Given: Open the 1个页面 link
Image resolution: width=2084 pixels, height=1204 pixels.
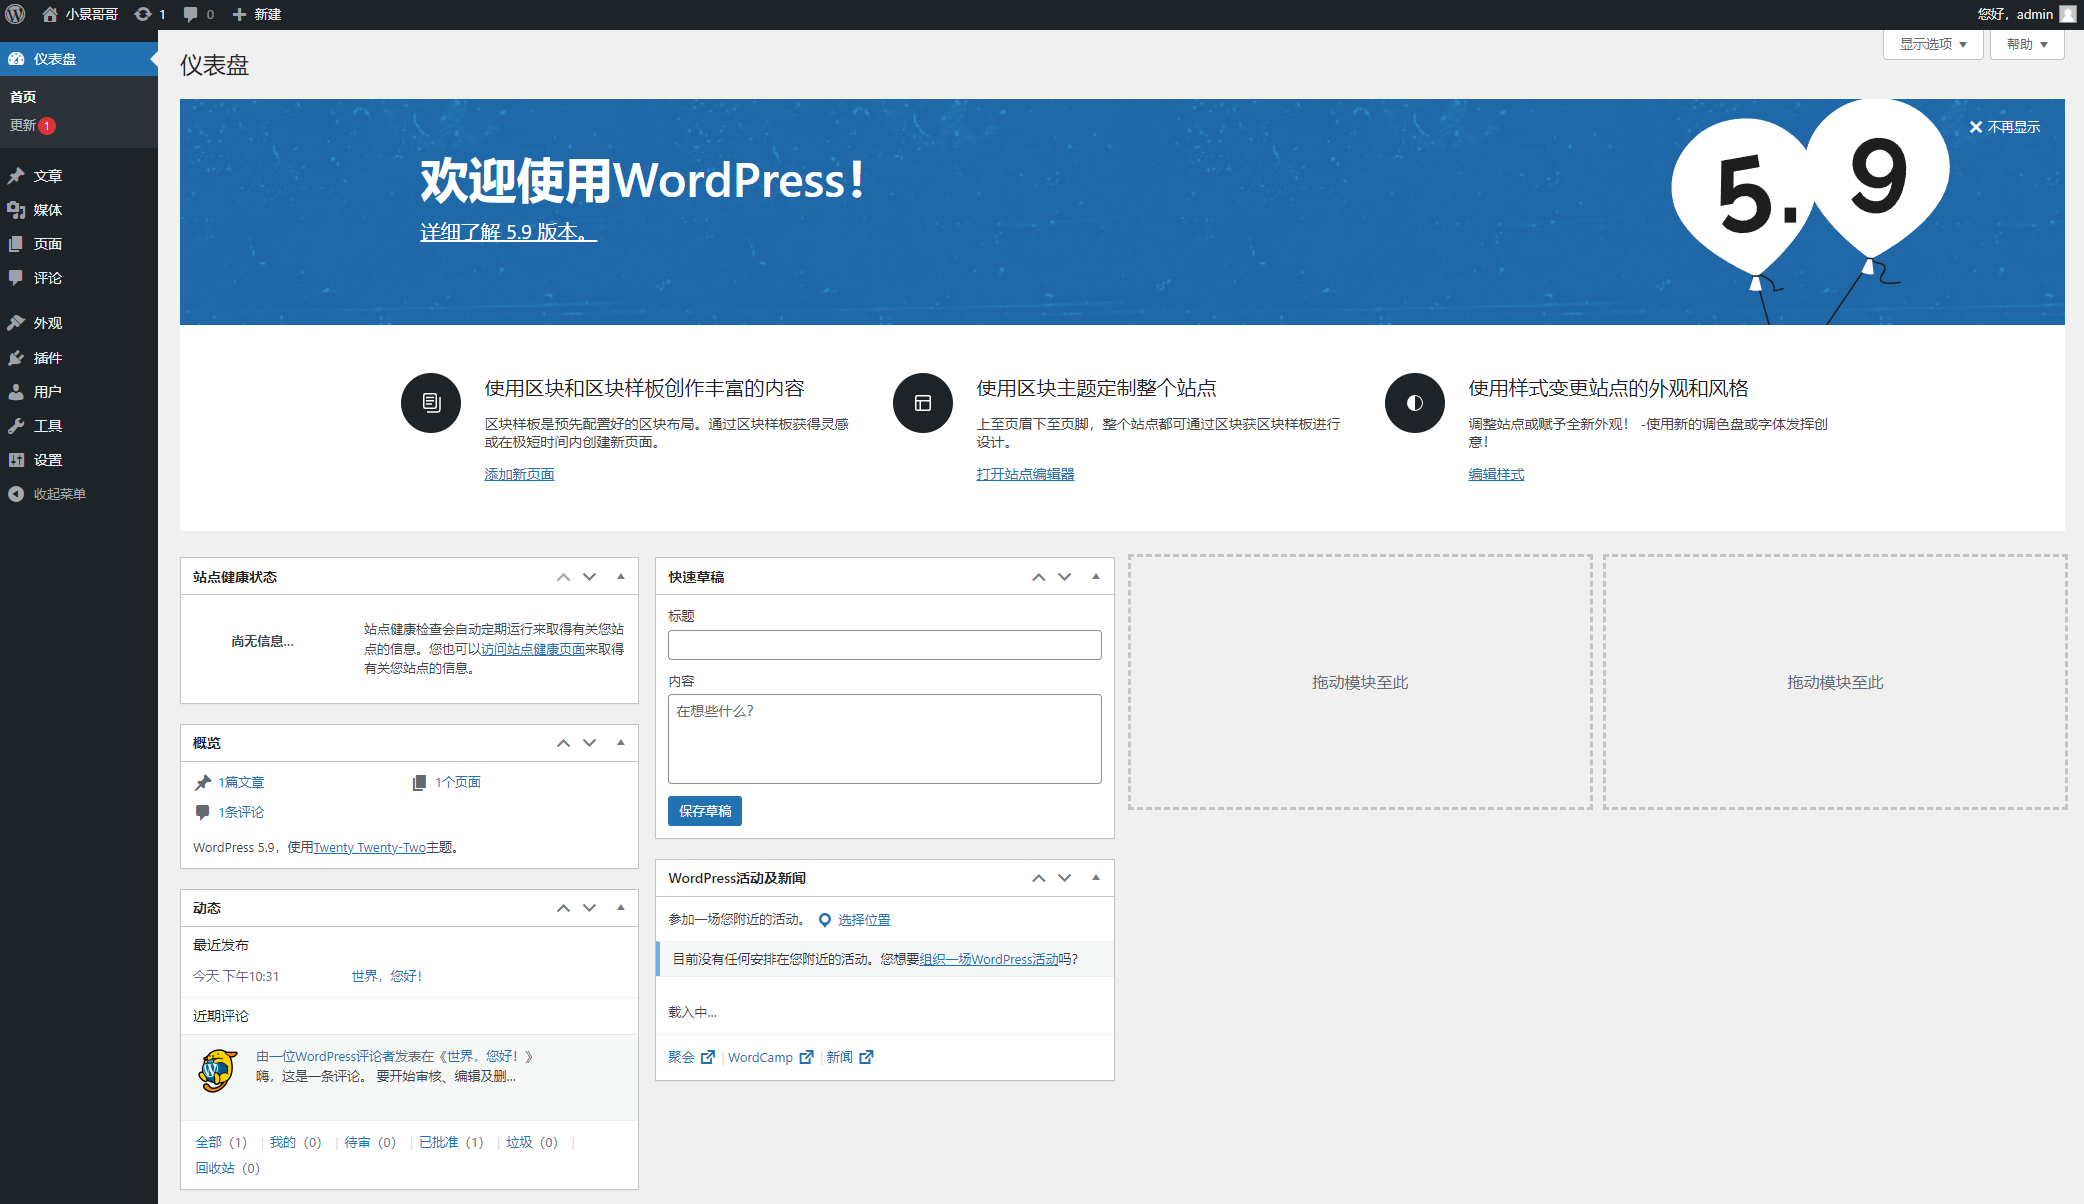Looking at the screenshot, I should coord(457,782).
